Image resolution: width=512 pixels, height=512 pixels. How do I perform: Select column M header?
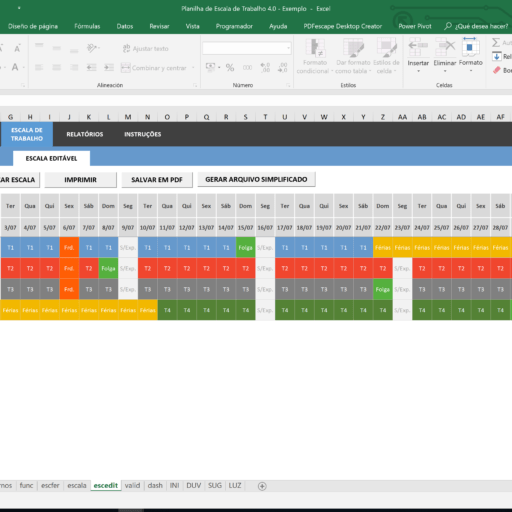click(x=128, y=117)
